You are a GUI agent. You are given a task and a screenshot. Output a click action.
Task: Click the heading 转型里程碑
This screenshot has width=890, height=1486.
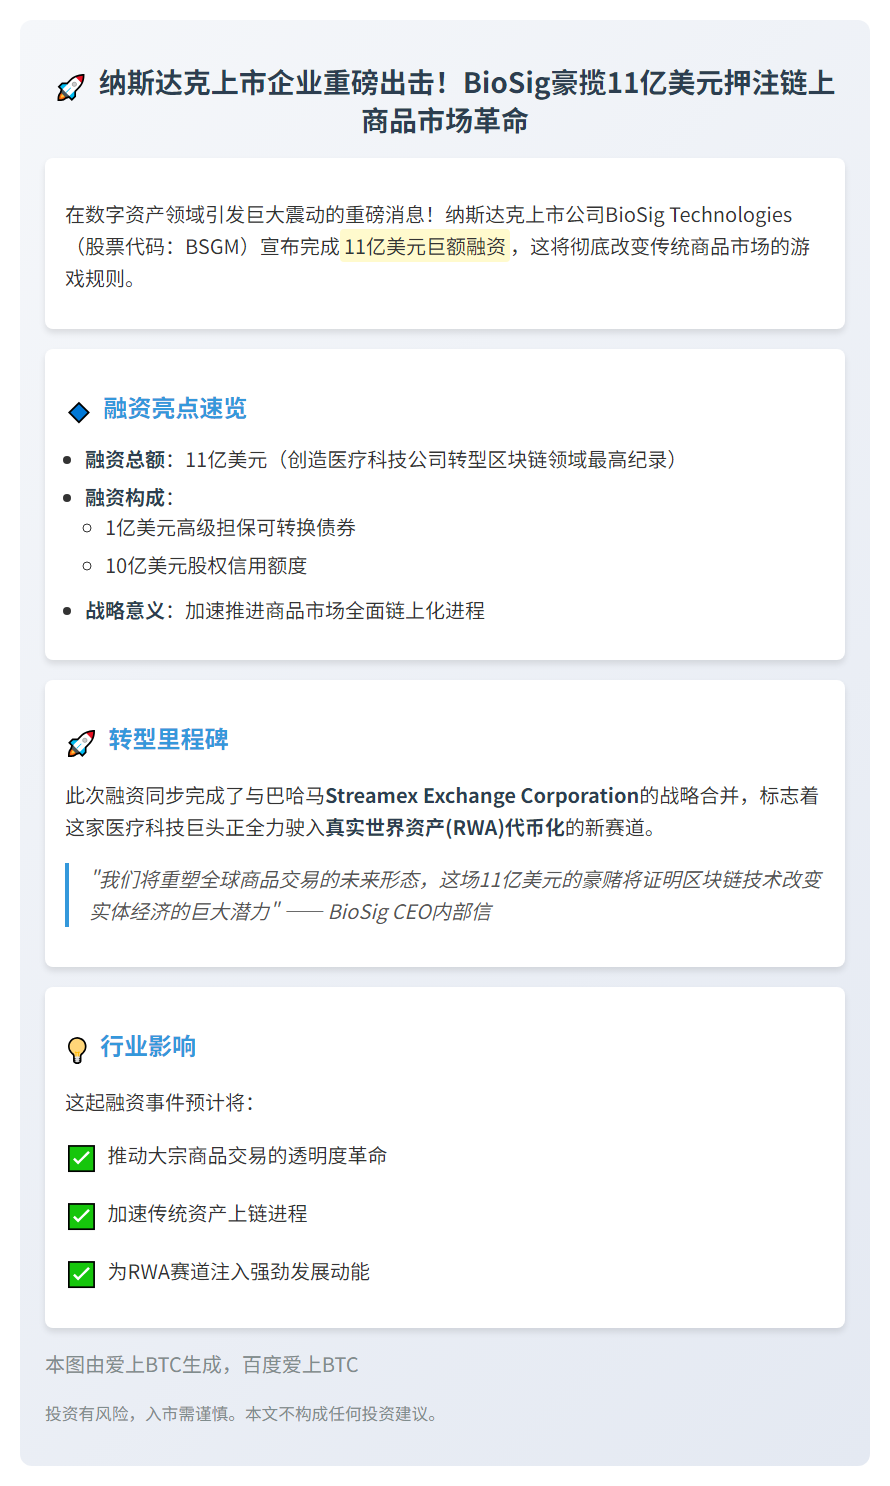pyautogui.click(x=169, y=739)
